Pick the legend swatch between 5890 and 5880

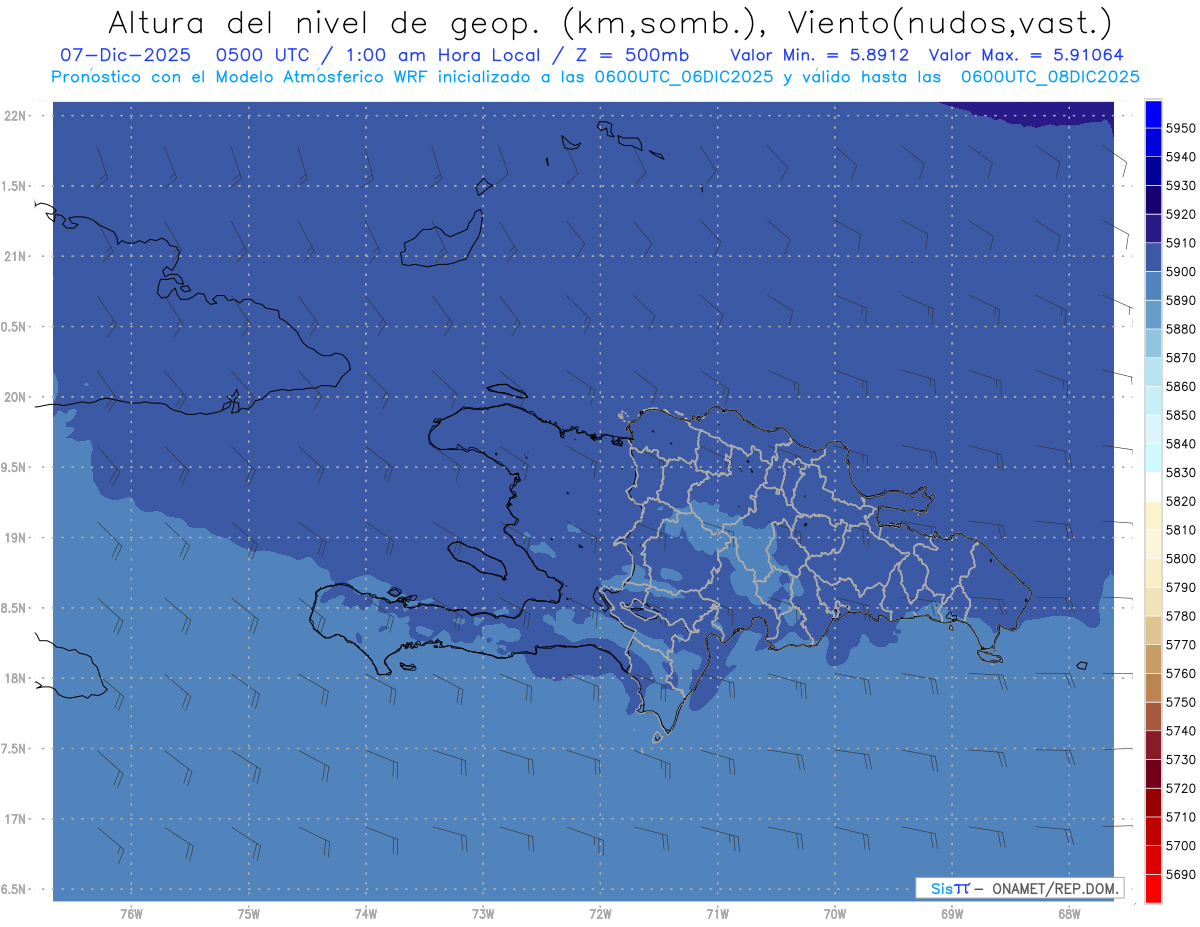pyautogui.click(x=1152, y=314)
